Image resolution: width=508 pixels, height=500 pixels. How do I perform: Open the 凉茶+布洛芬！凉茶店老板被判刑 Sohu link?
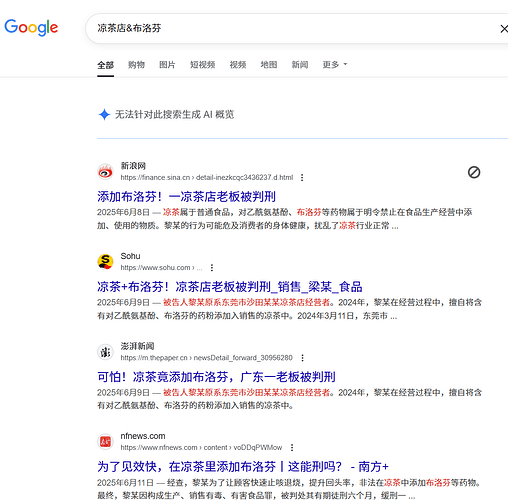point(230,287)
